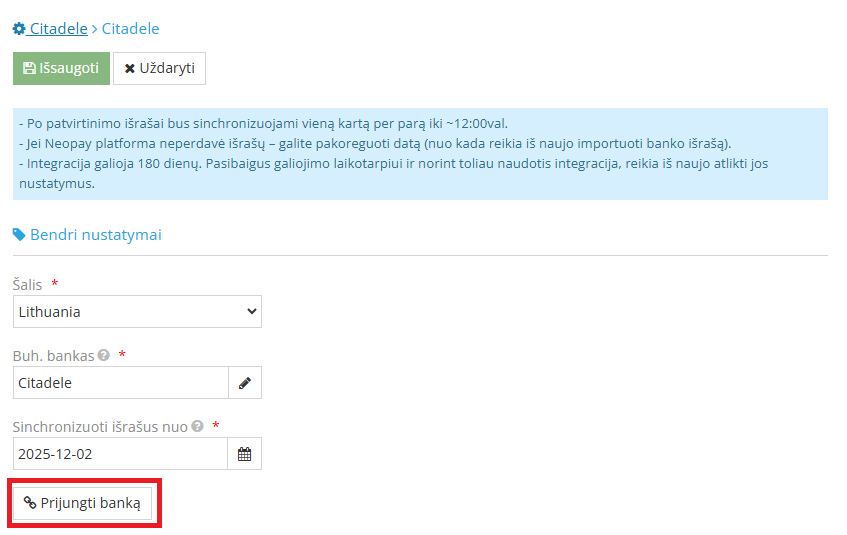This screenshot has height=535, width=847.
Task: Open the calendar date picker icon
Action: pos(245,453)
